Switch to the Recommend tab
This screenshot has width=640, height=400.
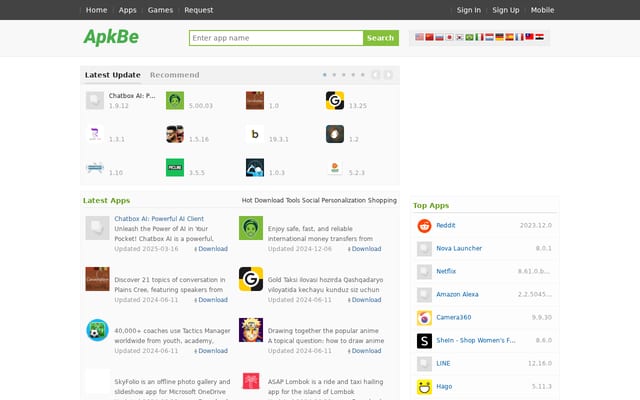pos(174,75)
